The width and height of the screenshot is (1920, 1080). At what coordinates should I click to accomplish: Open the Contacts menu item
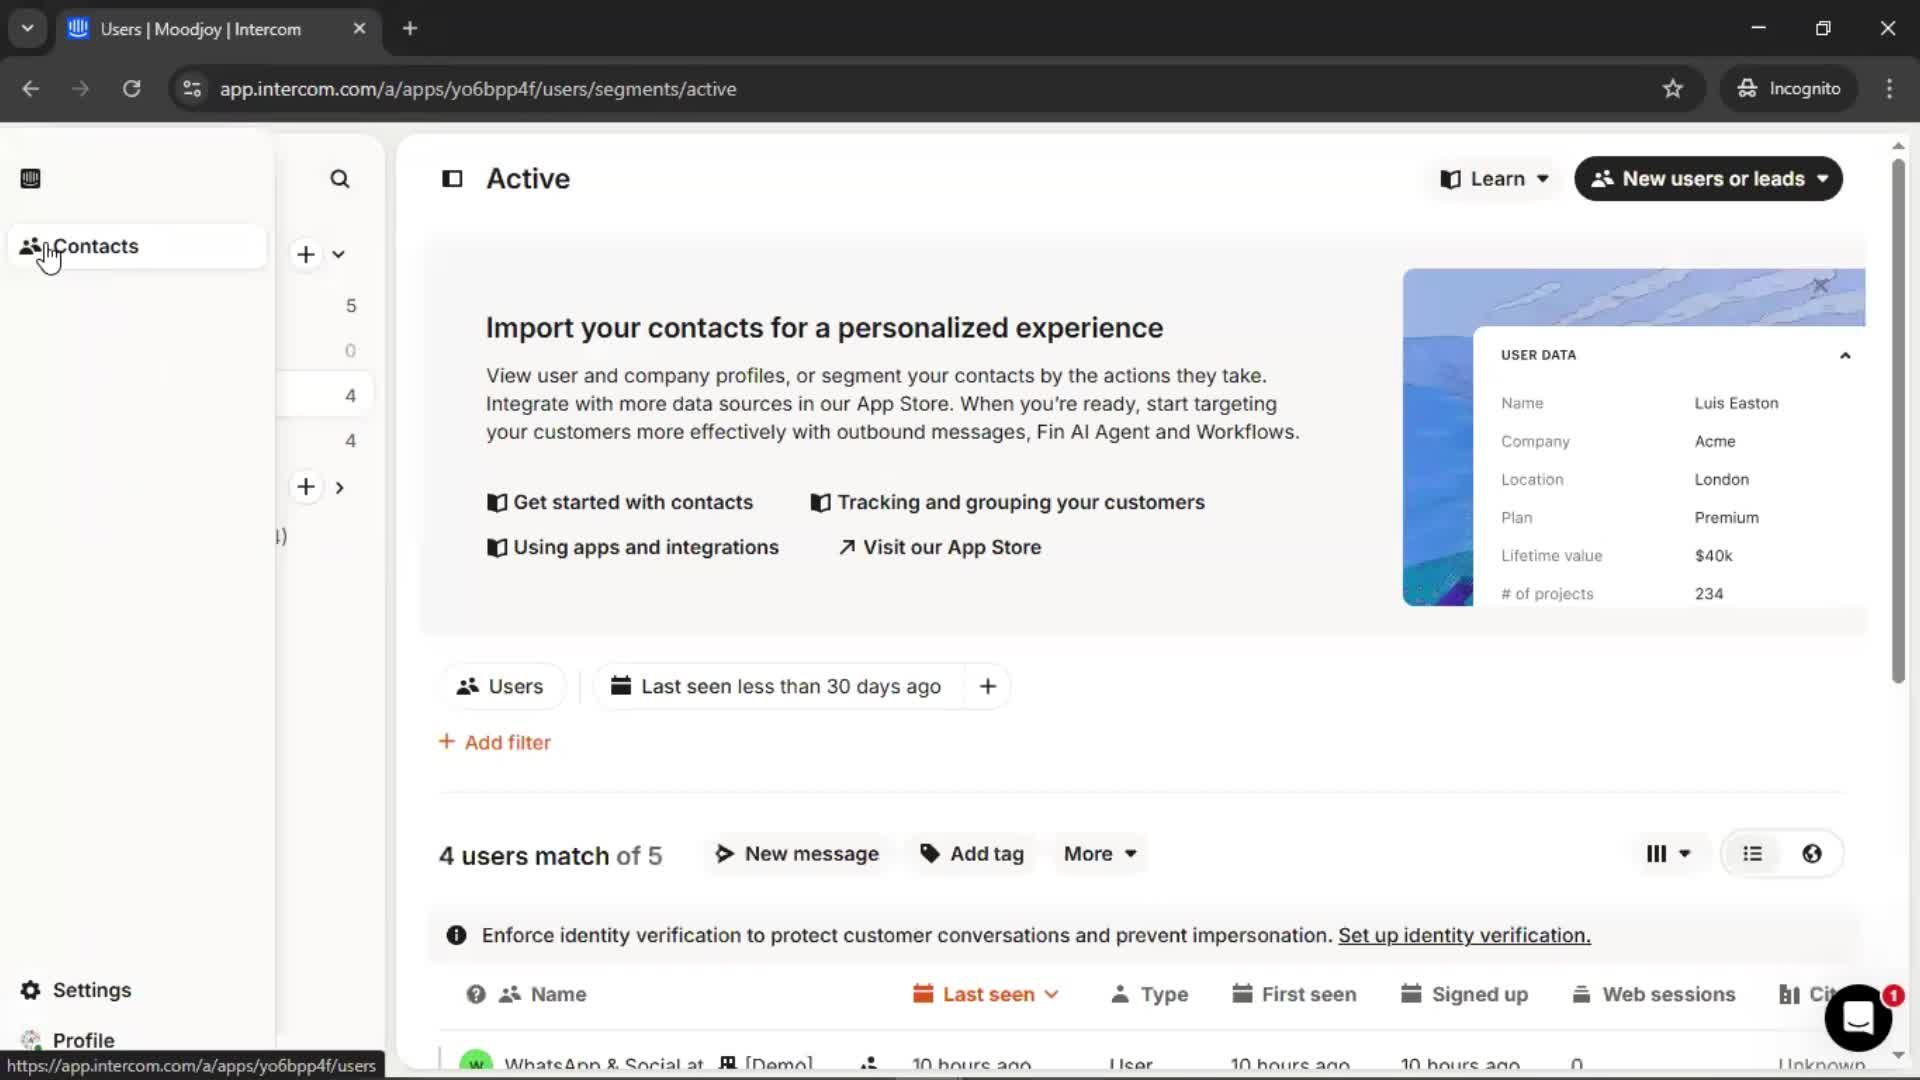(x=137, y=246)
